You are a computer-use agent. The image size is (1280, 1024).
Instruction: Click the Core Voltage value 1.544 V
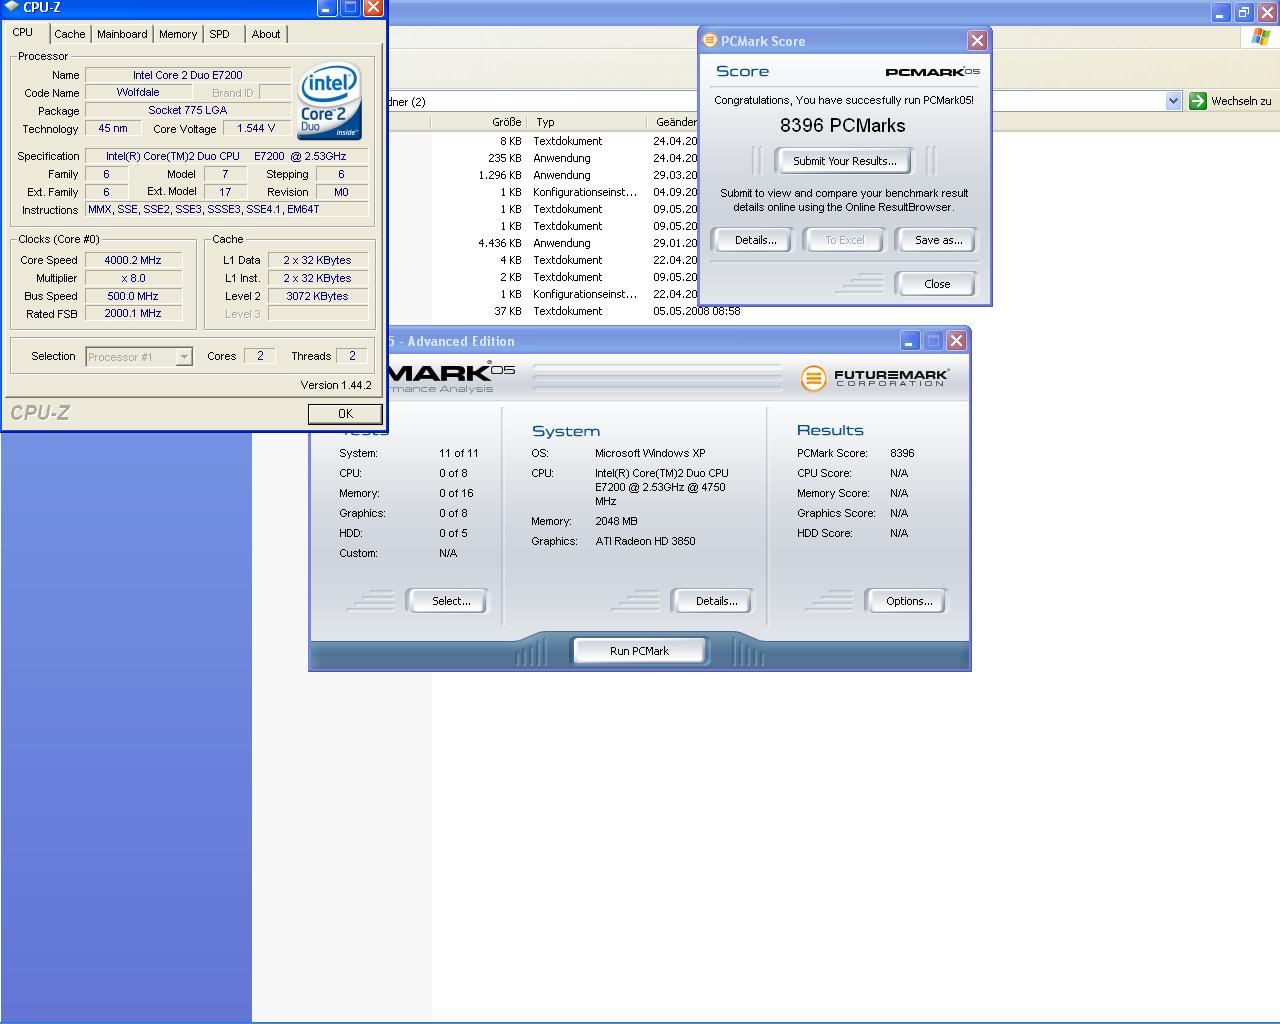pos(256,128)
